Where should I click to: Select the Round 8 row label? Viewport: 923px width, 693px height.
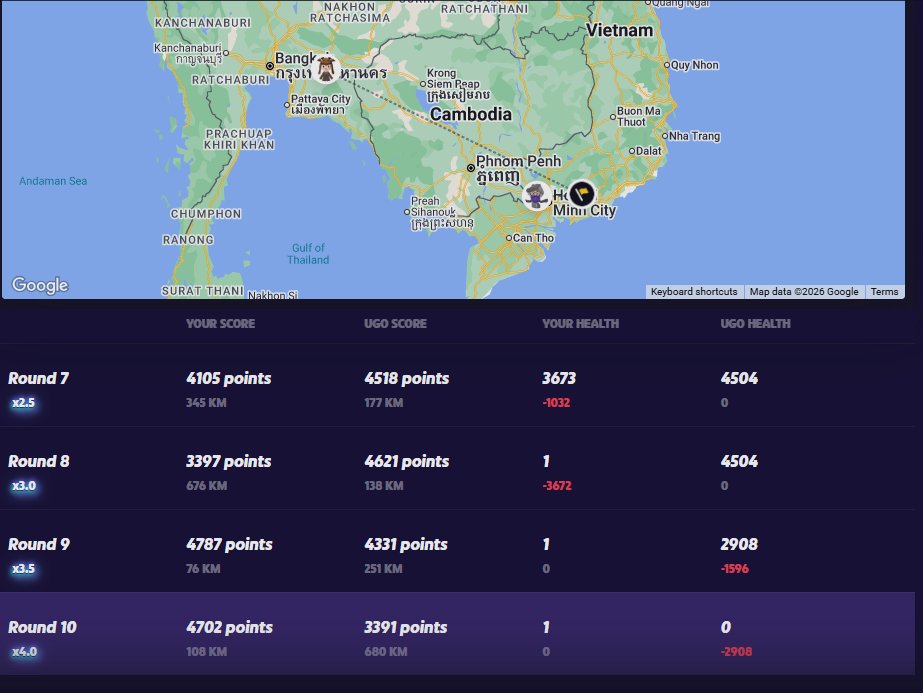(x=39, y=461)
